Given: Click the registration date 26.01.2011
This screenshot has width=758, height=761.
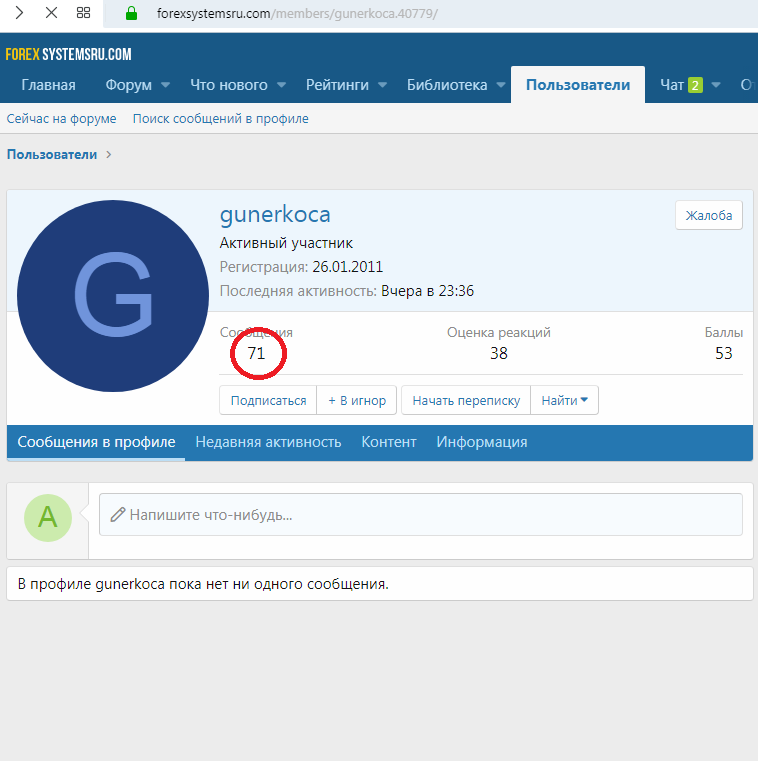Looking at the screenshot, I should point(347,267).
